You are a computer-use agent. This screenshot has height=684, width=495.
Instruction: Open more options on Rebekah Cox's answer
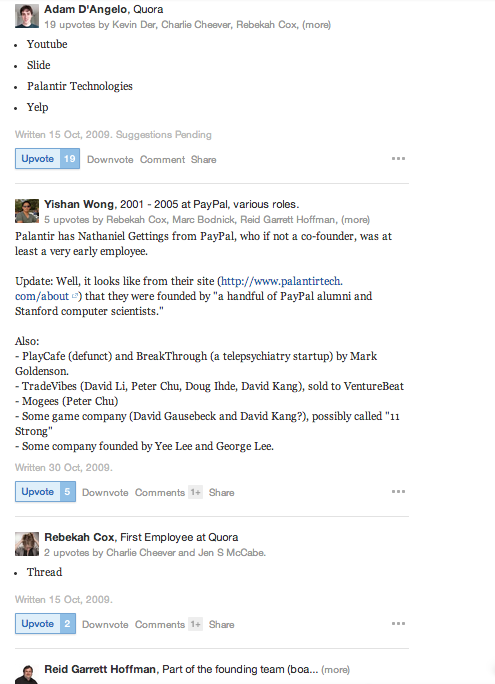(398, 623)
